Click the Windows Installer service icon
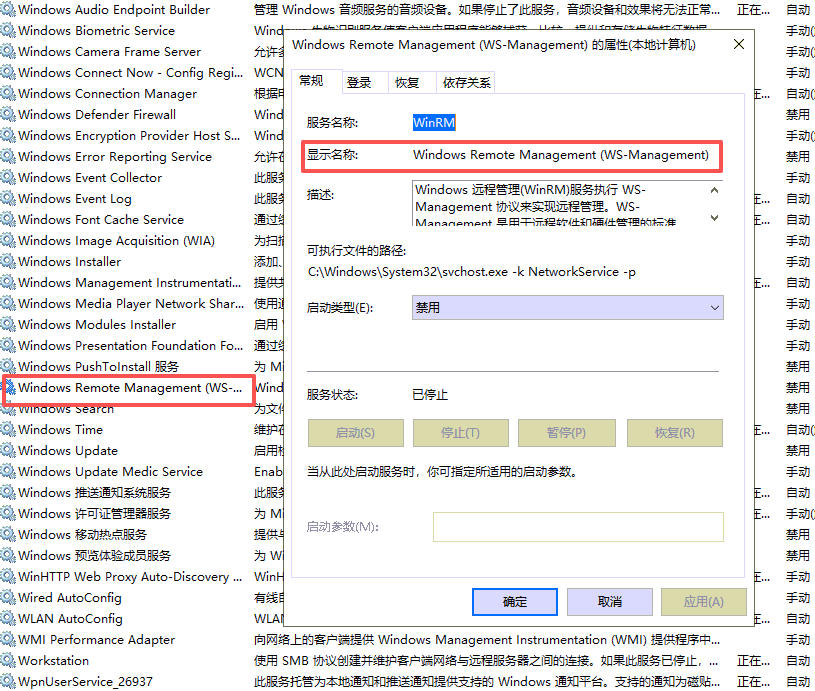The image size is (815, 691). point(8,262)
